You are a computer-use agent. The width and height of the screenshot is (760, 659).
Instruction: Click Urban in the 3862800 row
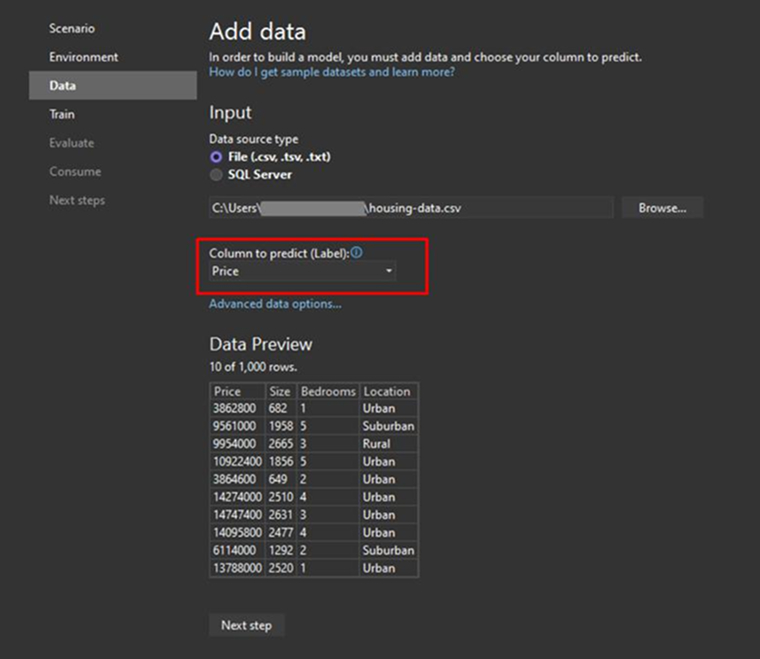point(389,408)
